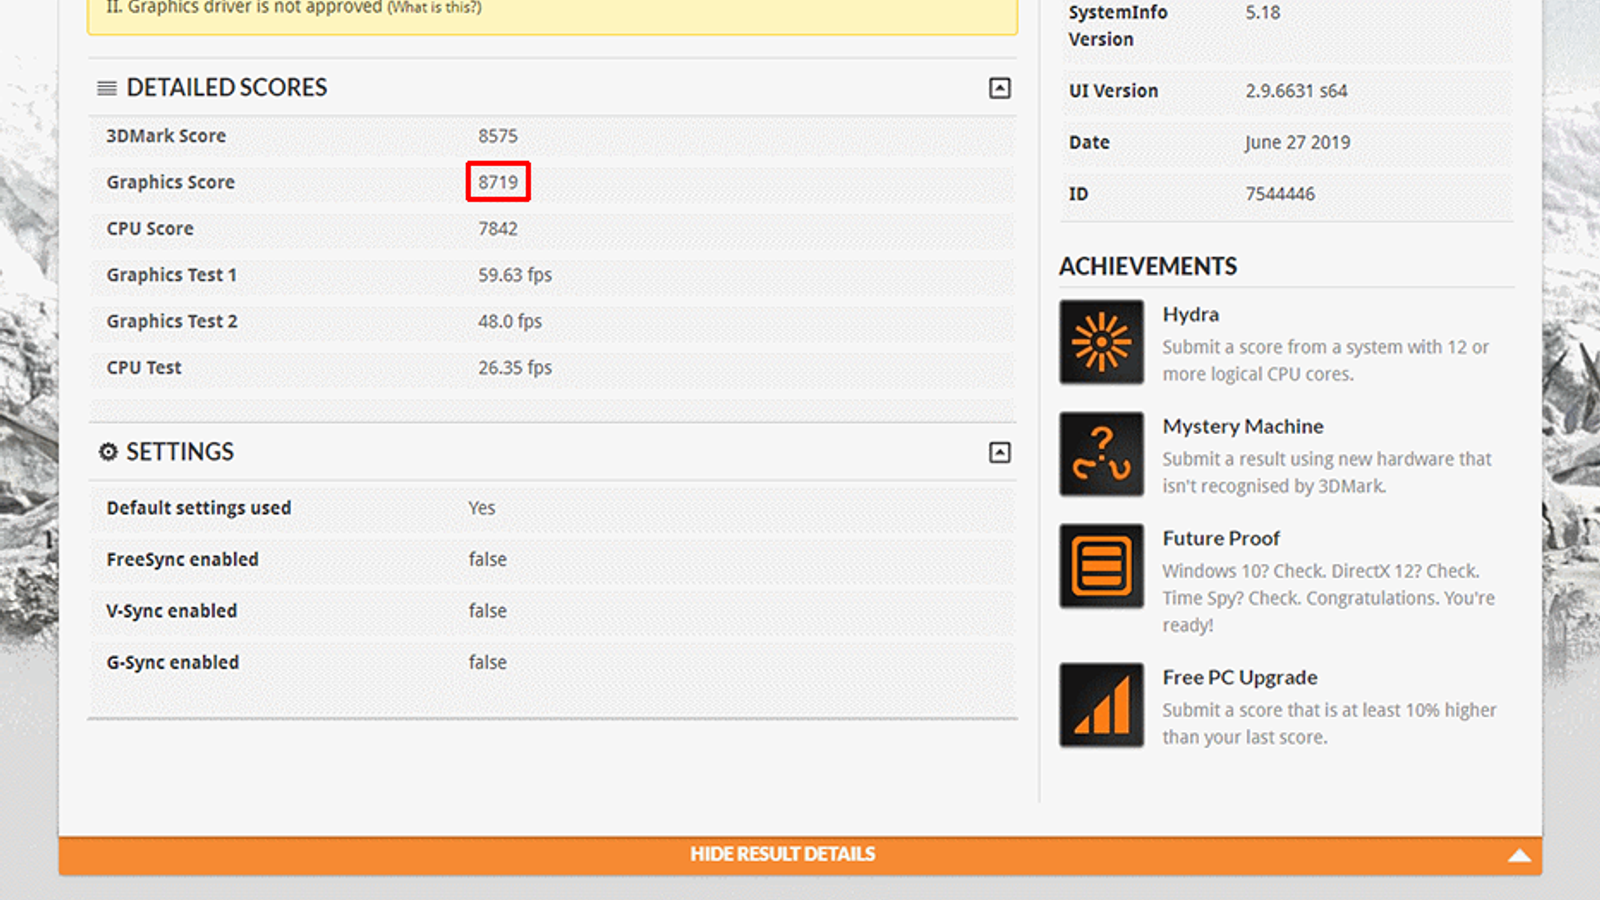Image resolution: width=1600 pixels, height=900 pixels.
Task: Click the G-Sync enabled label
Action: tap(173, 663)
